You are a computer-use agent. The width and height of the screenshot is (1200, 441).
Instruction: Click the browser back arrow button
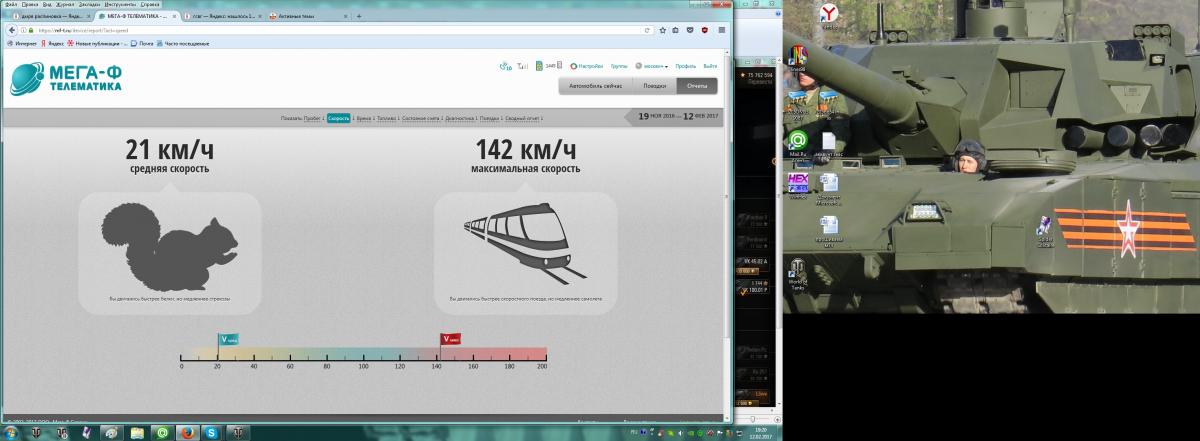pyautogui.click(x=12, y=30)
